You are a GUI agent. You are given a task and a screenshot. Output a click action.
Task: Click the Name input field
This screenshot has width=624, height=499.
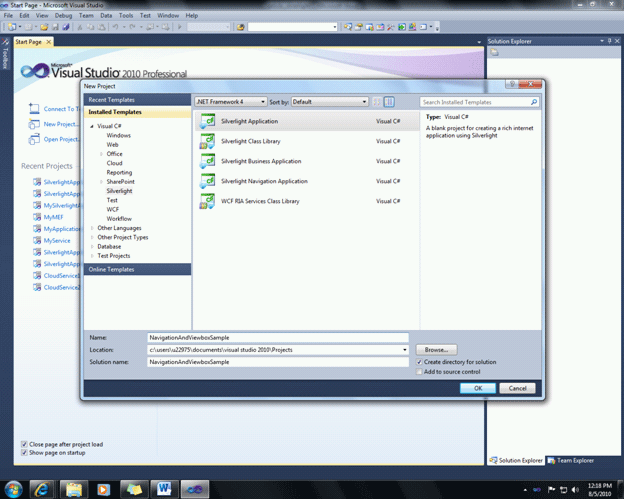click(278, 337)
